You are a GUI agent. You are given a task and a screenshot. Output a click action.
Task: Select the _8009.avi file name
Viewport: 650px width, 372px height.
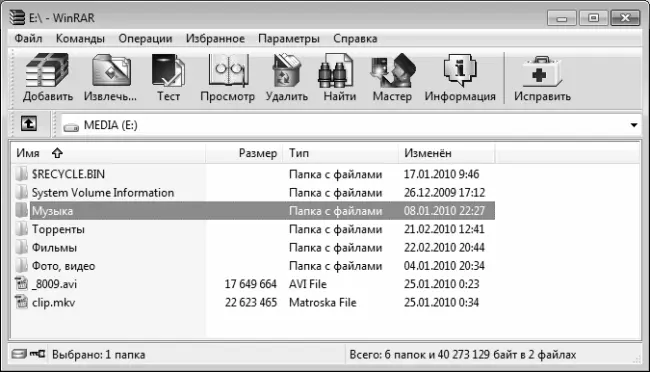point(54,284)
